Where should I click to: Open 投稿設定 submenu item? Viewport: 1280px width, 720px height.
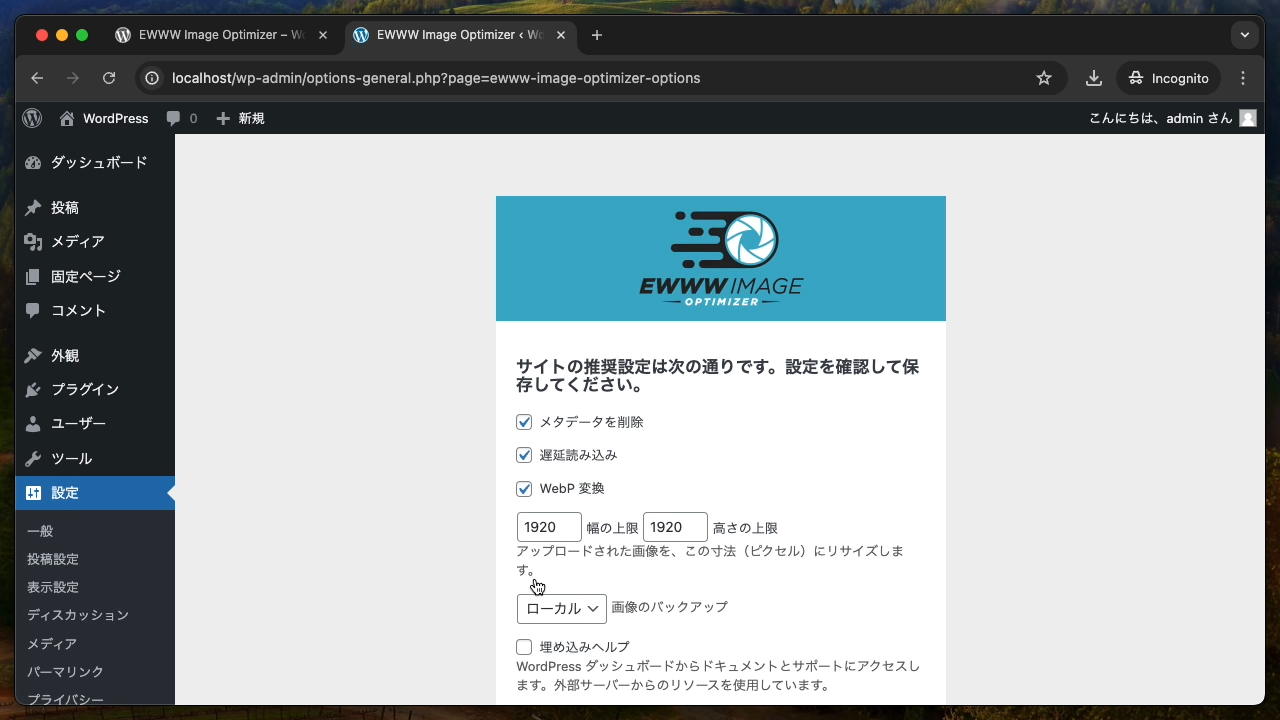(53, 559)
